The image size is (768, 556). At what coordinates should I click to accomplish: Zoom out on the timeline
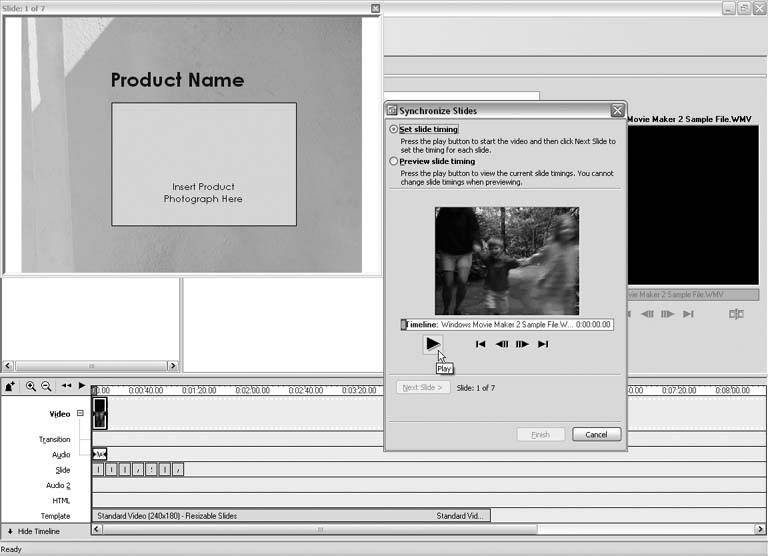[x=46, y=386]
